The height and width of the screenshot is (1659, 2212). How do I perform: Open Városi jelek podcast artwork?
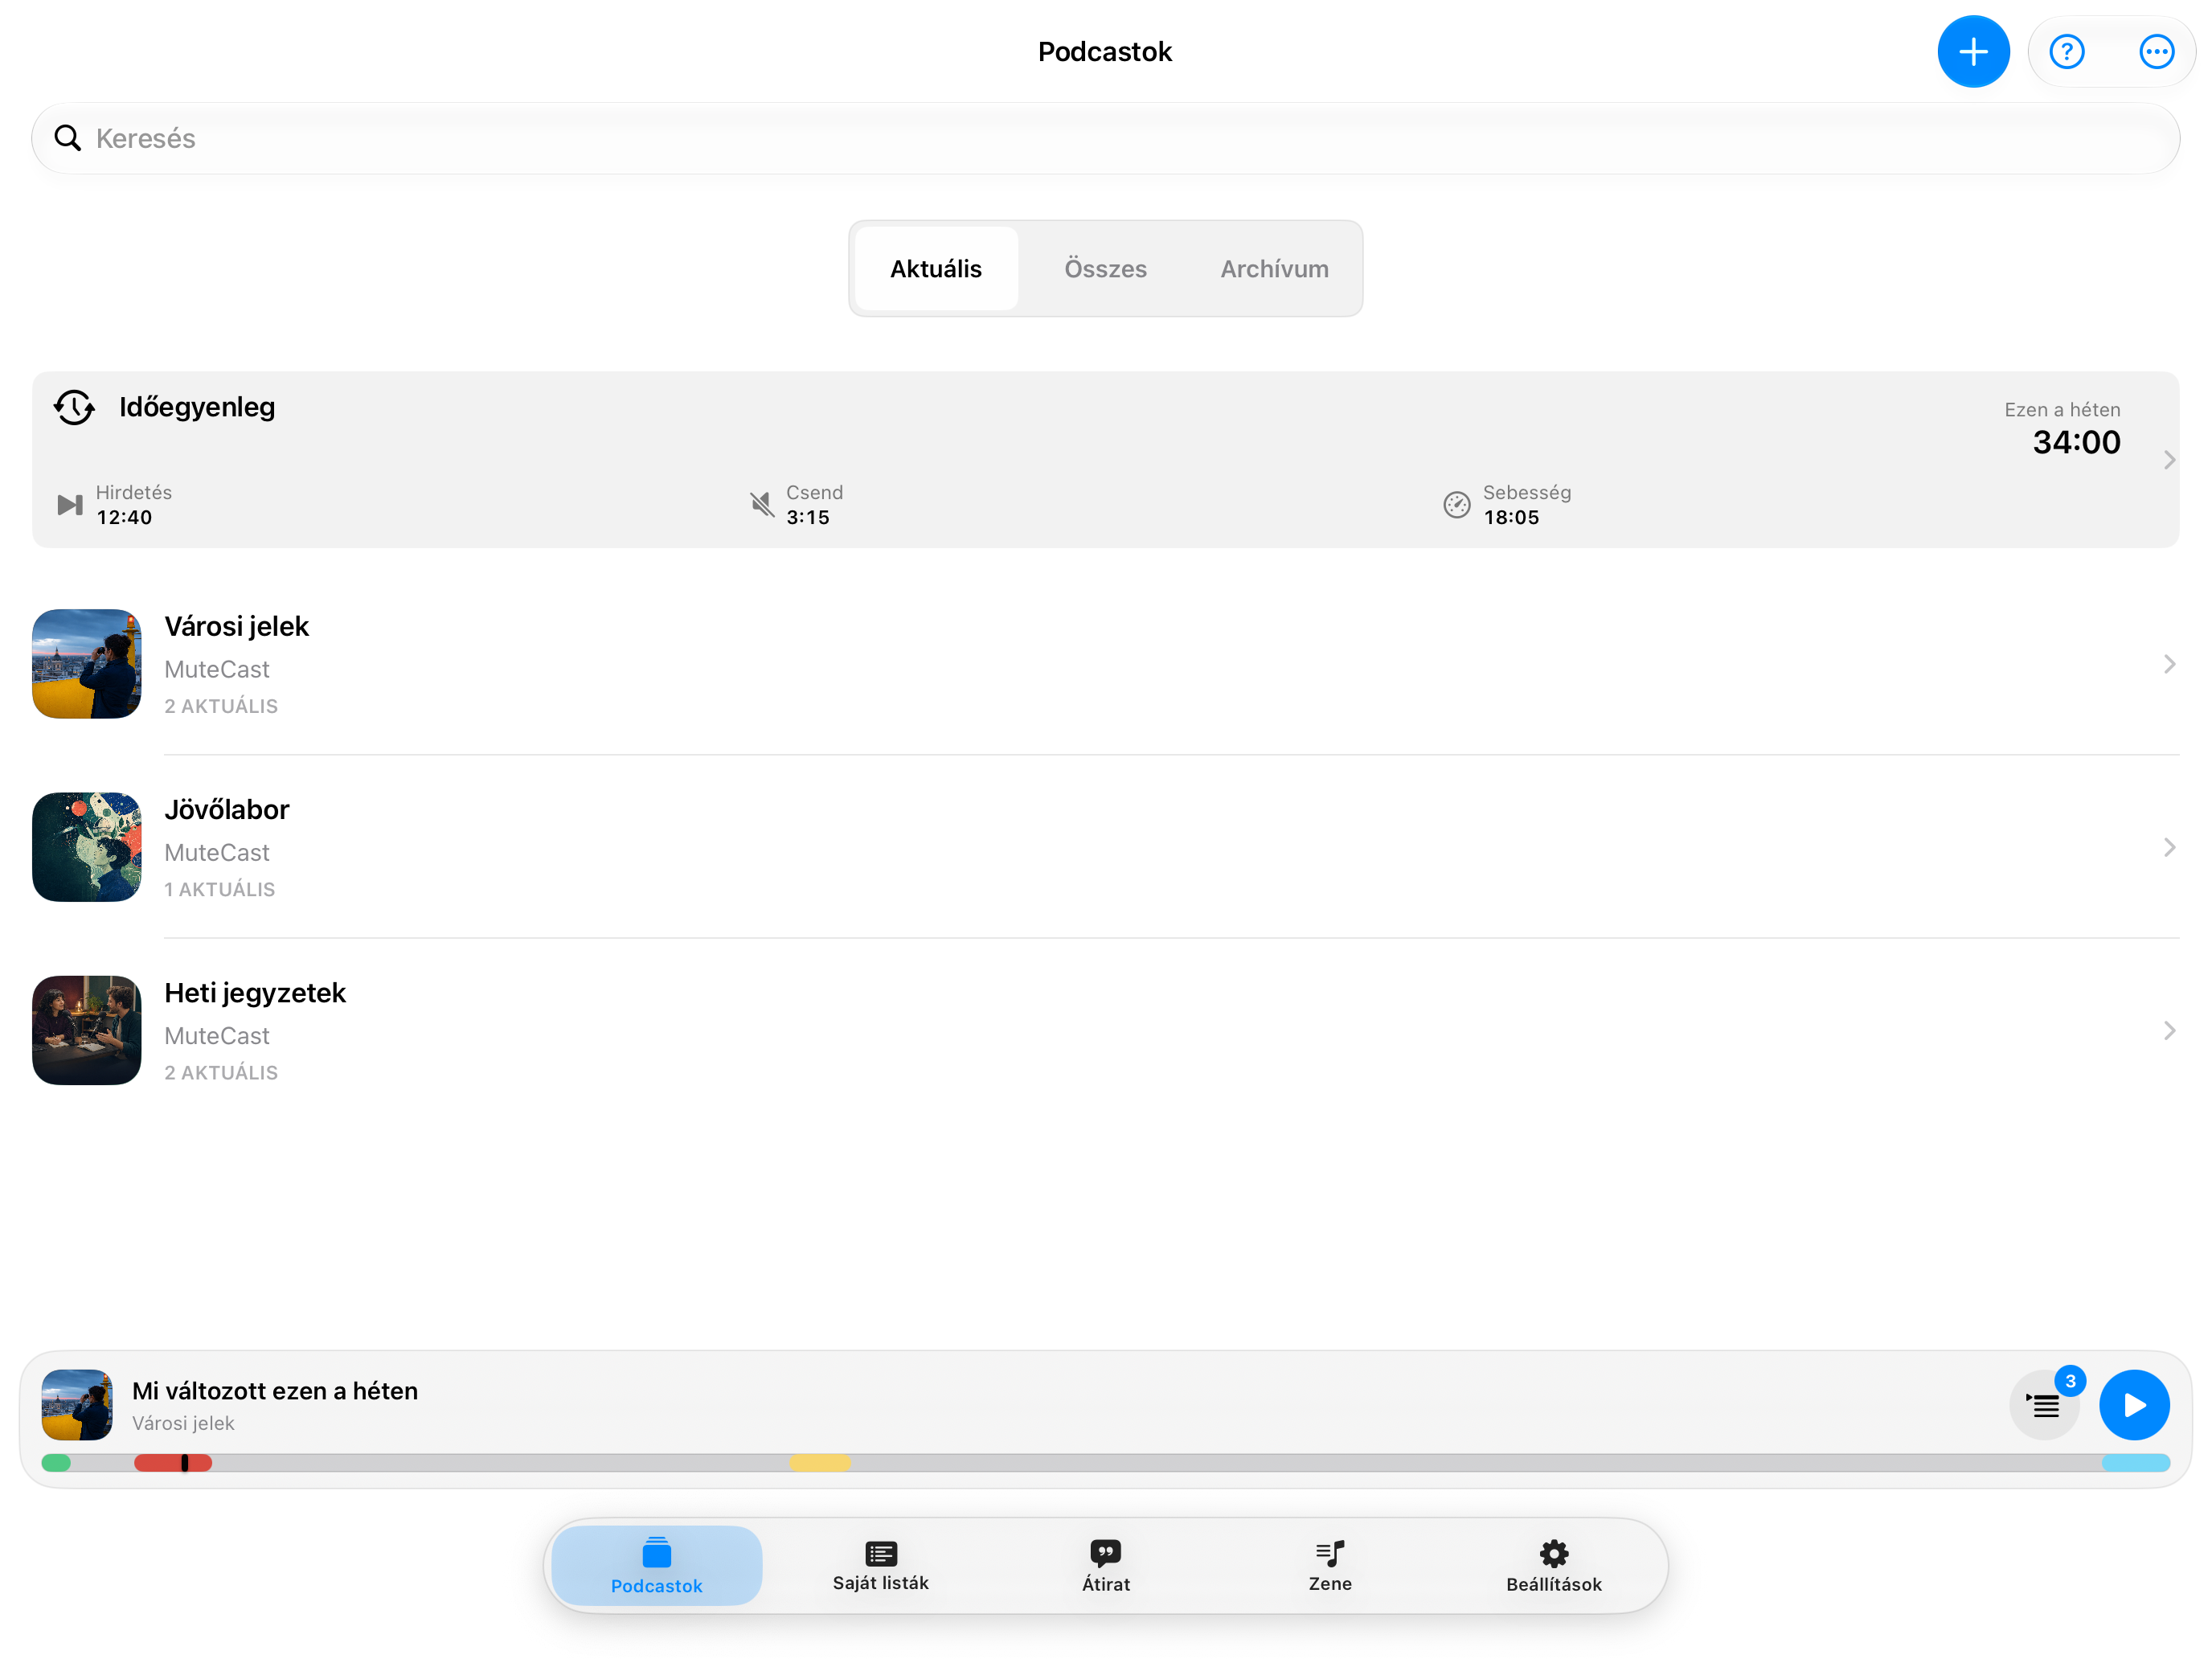point(87,664)
